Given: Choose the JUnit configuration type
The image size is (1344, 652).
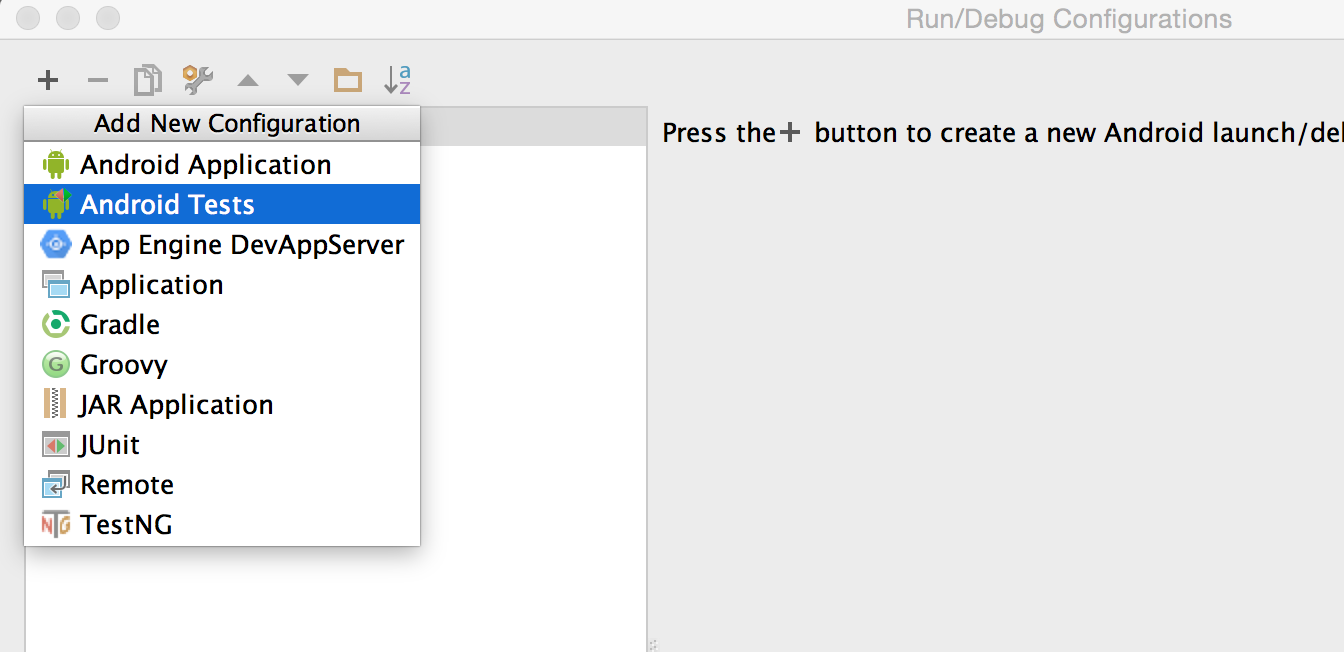Looking at the screenshot, I should point(110,444).
